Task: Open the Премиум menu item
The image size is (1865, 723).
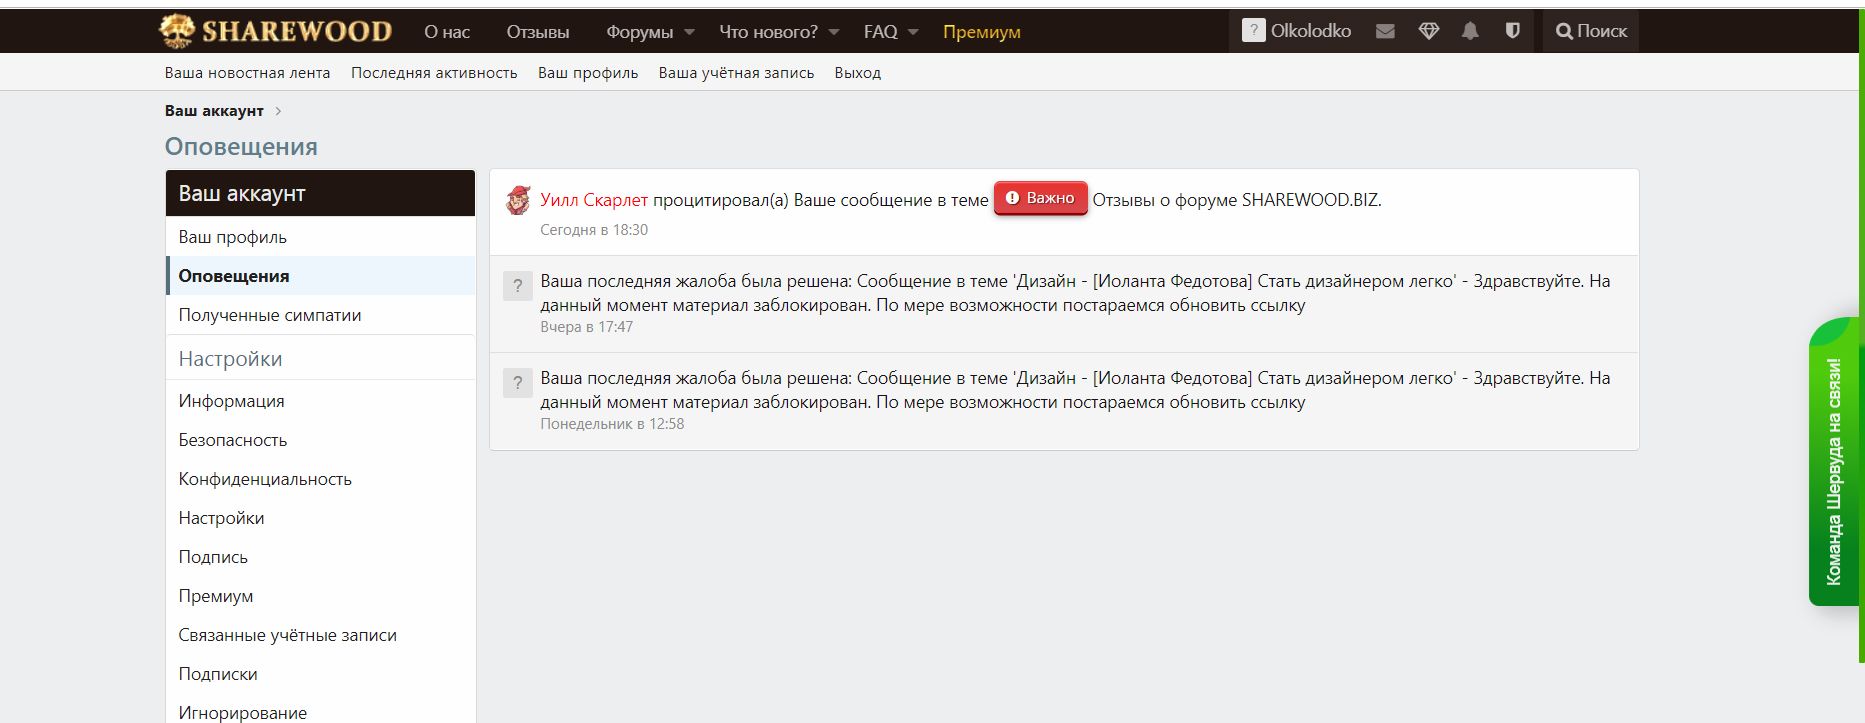Action: pyautogui.click(x=981, y=32)
